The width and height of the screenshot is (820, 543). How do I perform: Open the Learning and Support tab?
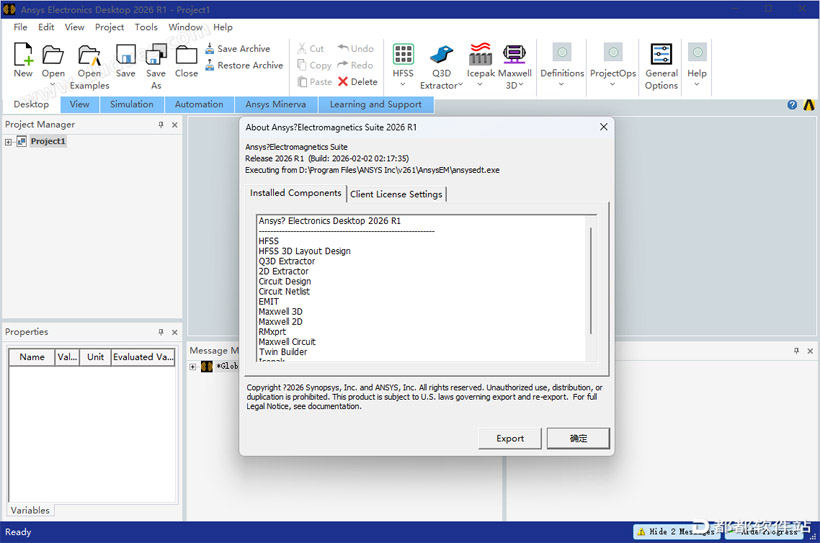tap(375, 104)
